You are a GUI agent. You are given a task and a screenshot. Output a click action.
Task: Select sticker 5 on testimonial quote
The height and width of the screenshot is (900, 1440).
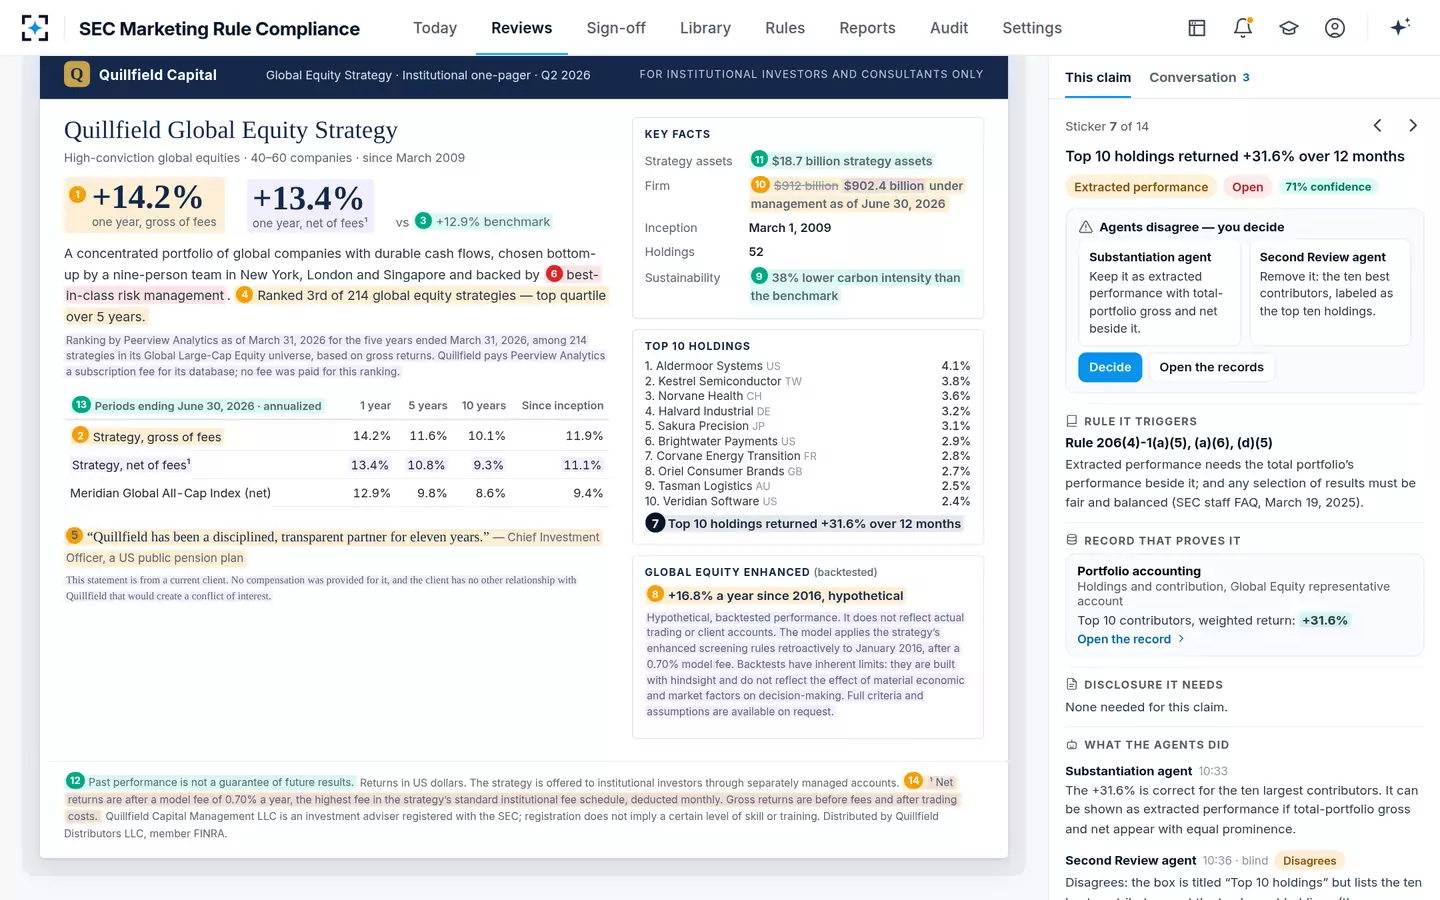click(74, 535)
